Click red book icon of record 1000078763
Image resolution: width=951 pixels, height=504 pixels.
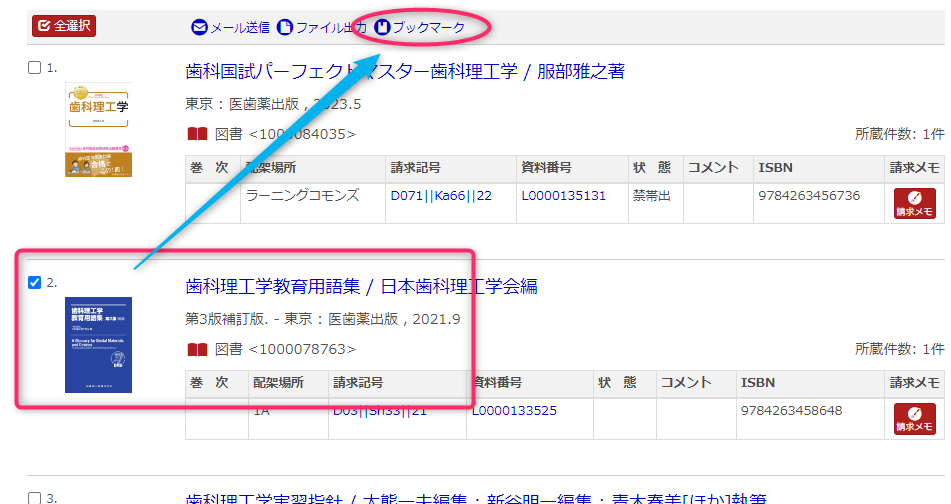198,349
